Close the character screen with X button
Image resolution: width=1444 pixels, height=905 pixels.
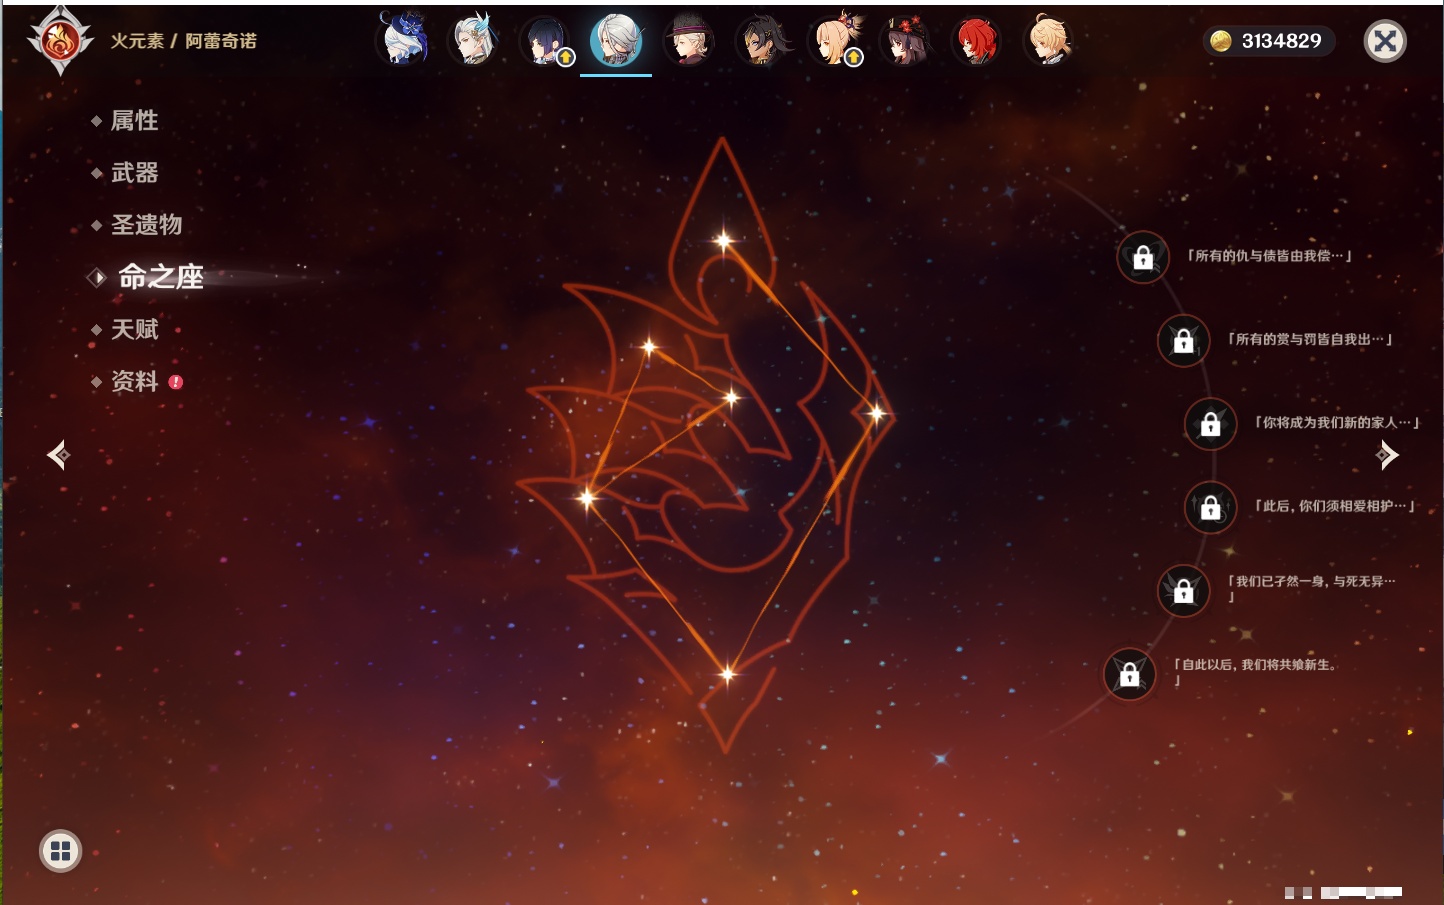pos(1385,41)
